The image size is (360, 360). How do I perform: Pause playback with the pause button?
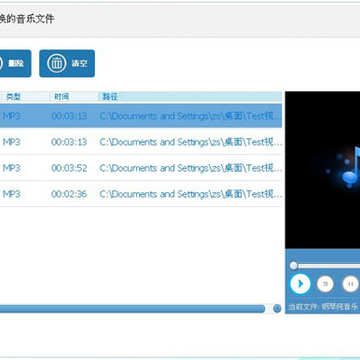(350, 284)
